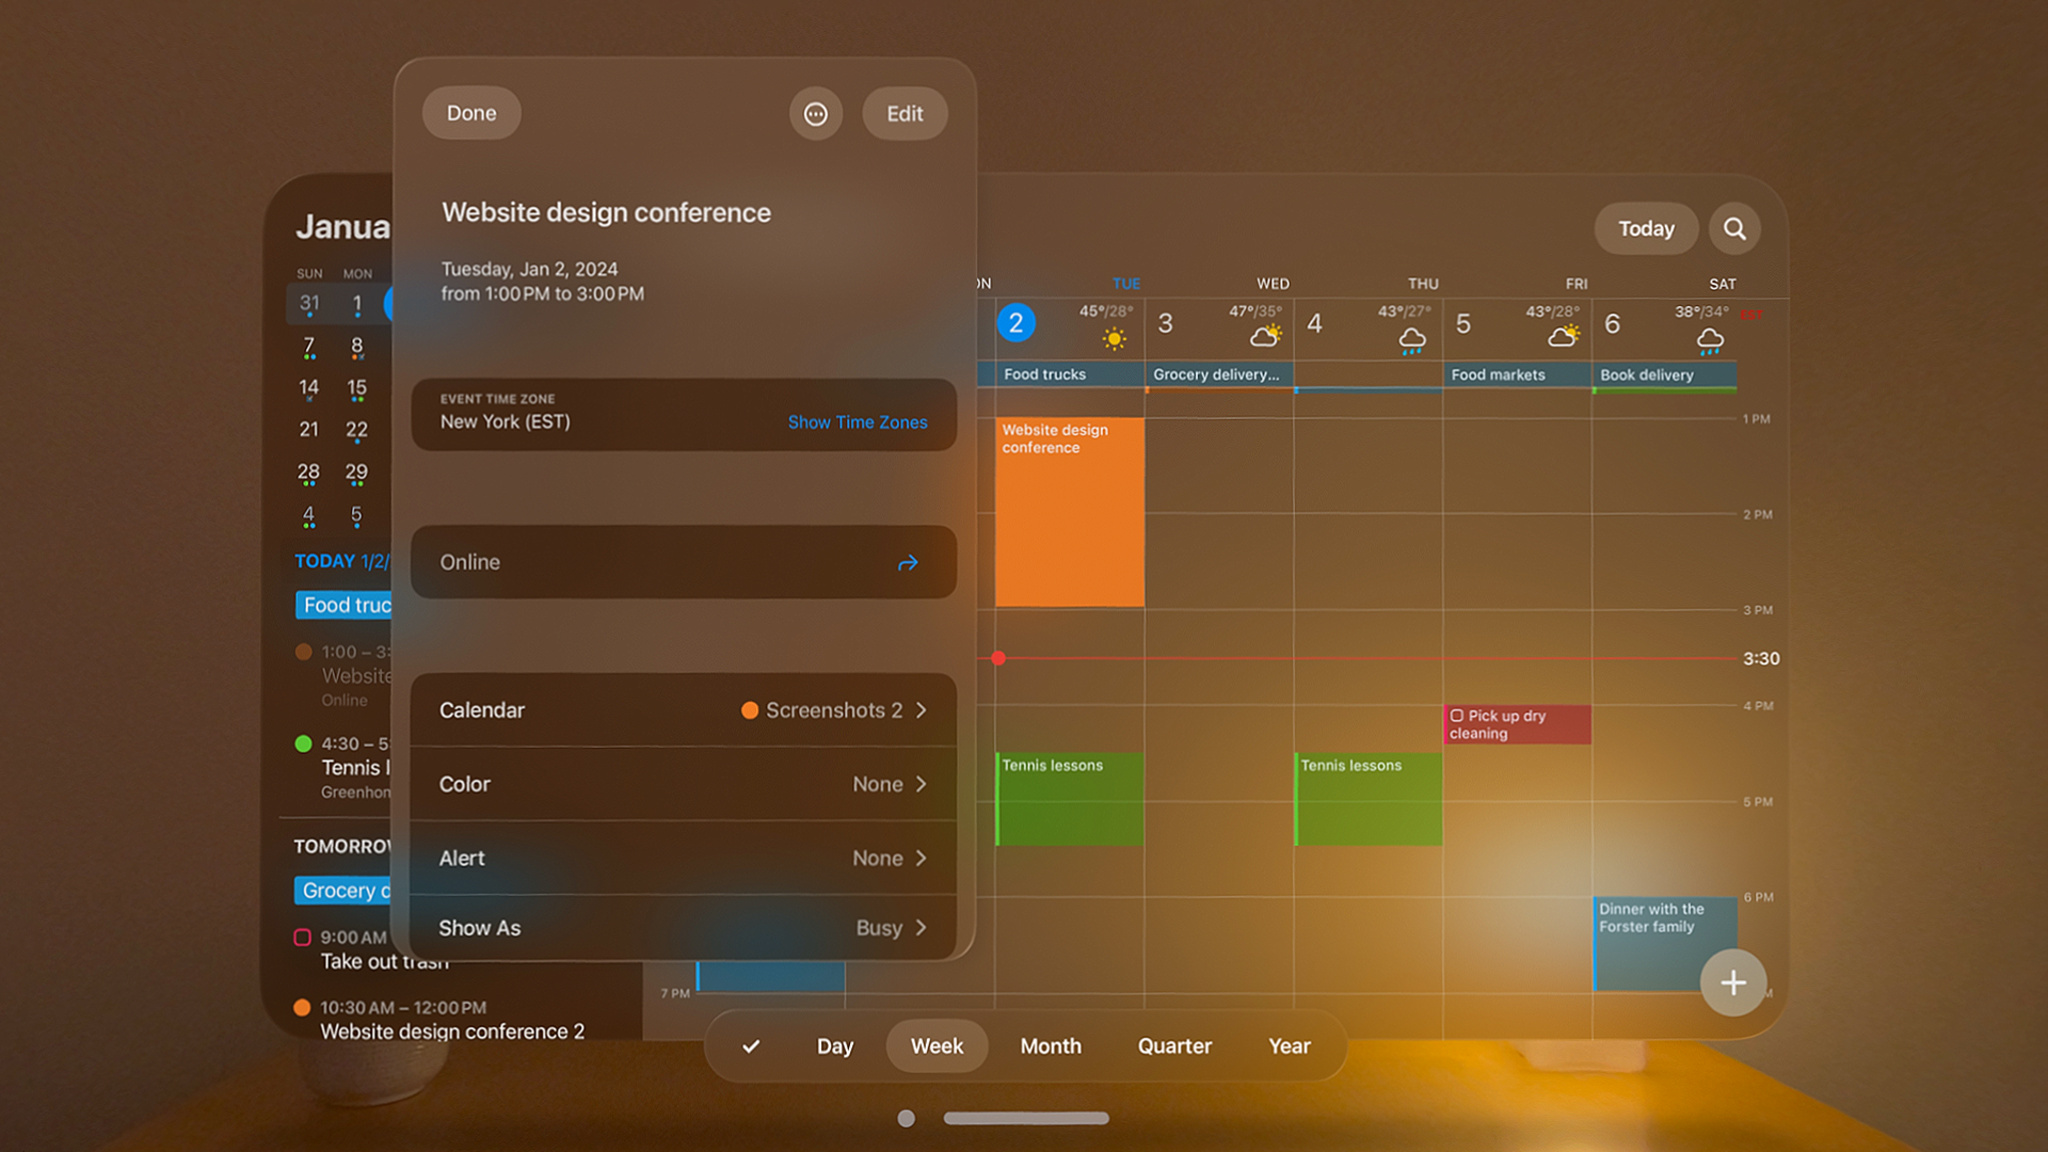Click the Calendar Screenshots 2 label
Screen dimensions: 2048x1152
pos(833,709)
